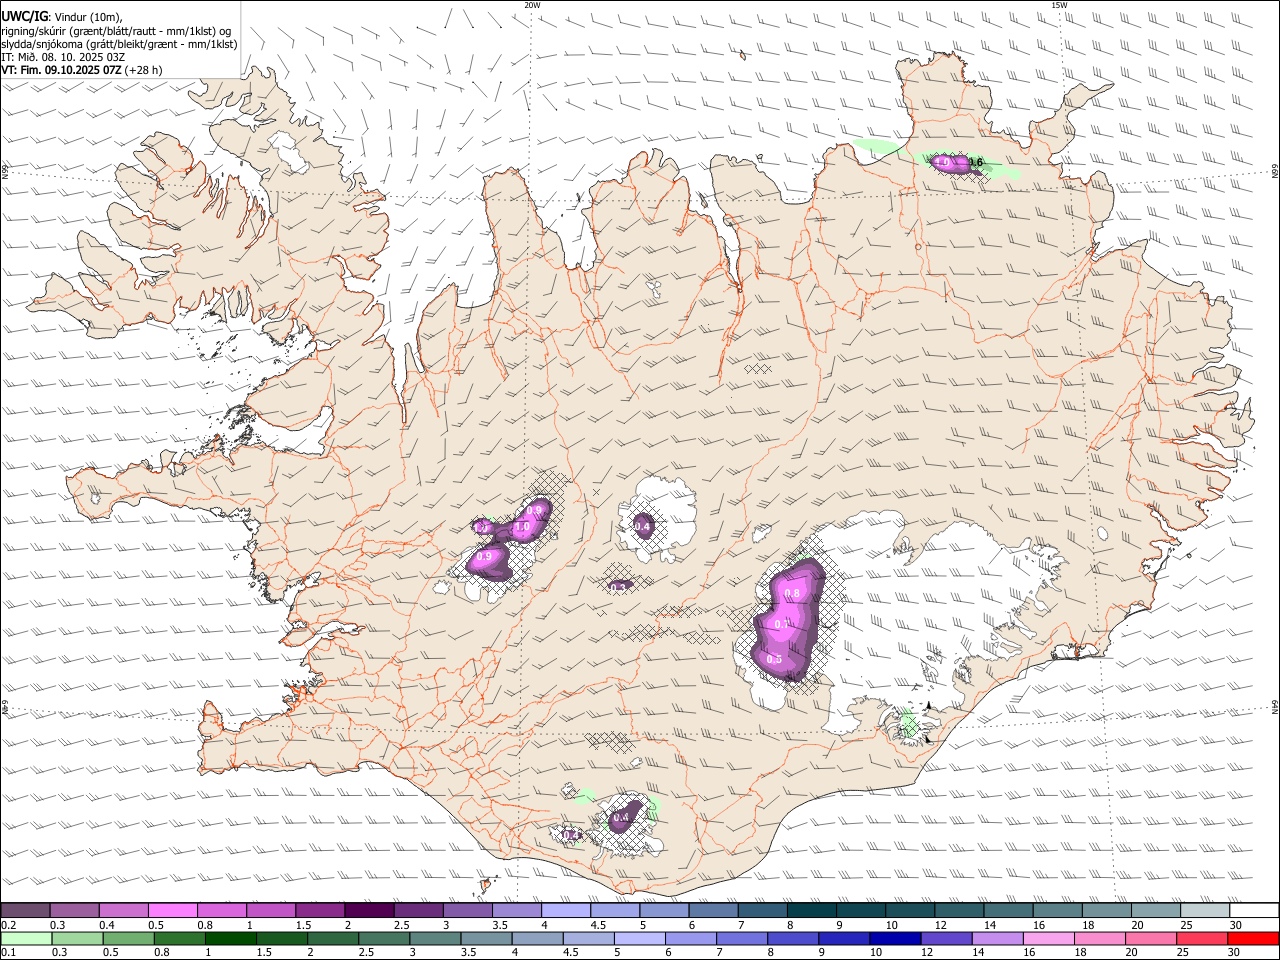Click the bright red swatch after 30 in the lower legend
The height and width of the screenshot is (960, 1280).
(x=1252, y=938)
